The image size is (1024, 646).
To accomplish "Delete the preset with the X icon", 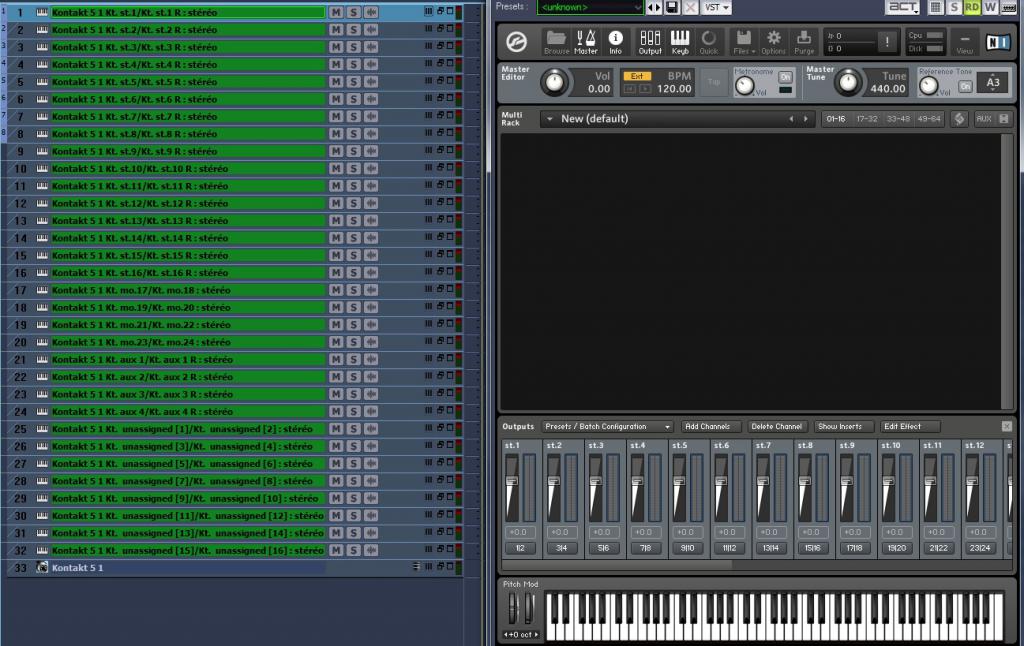I will [690, 7].
